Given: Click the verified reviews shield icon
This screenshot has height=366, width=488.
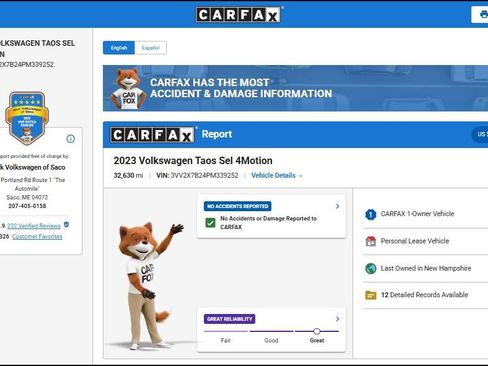Looking at the screenshot, I should (66, 225).
